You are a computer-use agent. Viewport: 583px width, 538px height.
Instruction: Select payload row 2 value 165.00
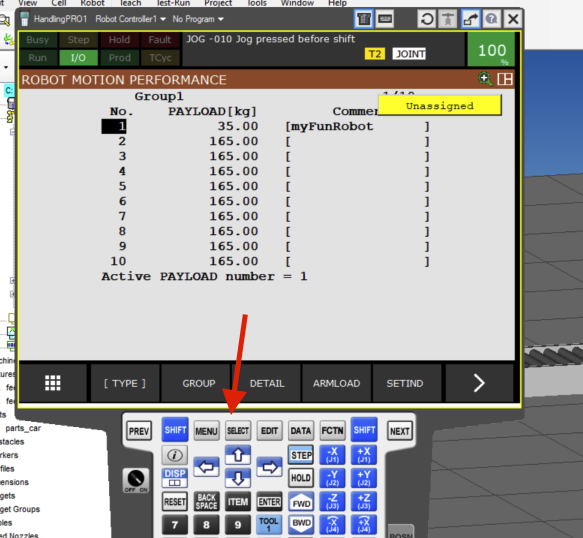(x=233, y=141)
